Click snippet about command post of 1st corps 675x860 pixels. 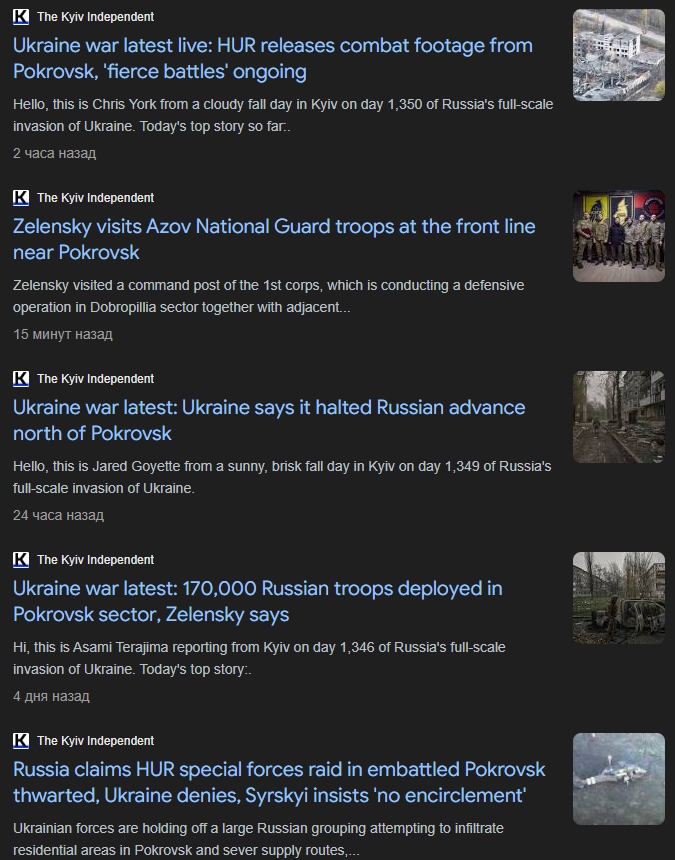[269, 296]
